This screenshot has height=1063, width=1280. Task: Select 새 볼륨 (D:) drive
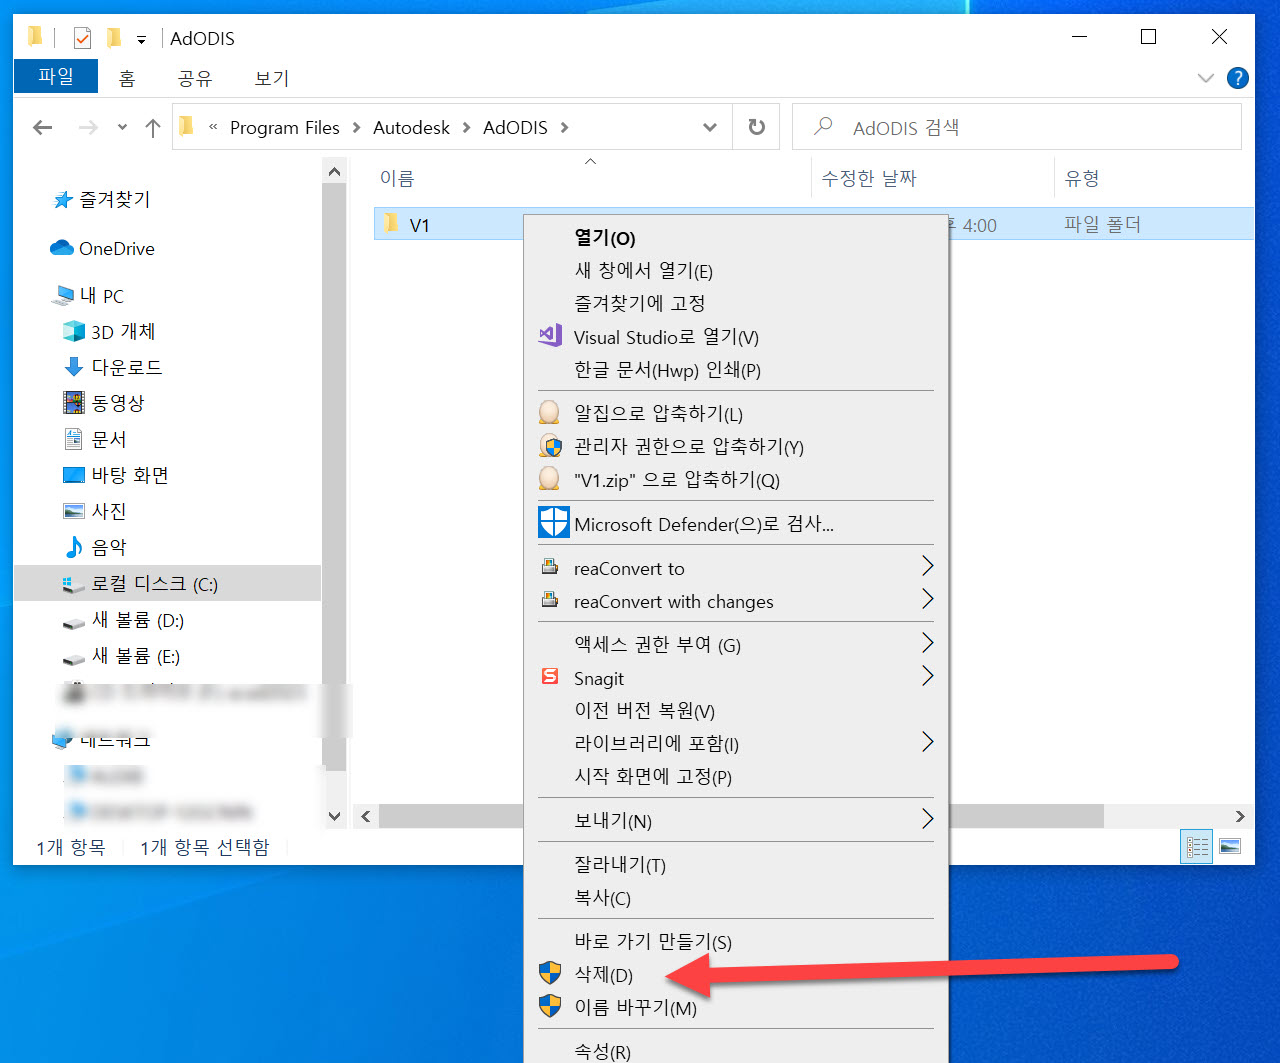[124, 620]
